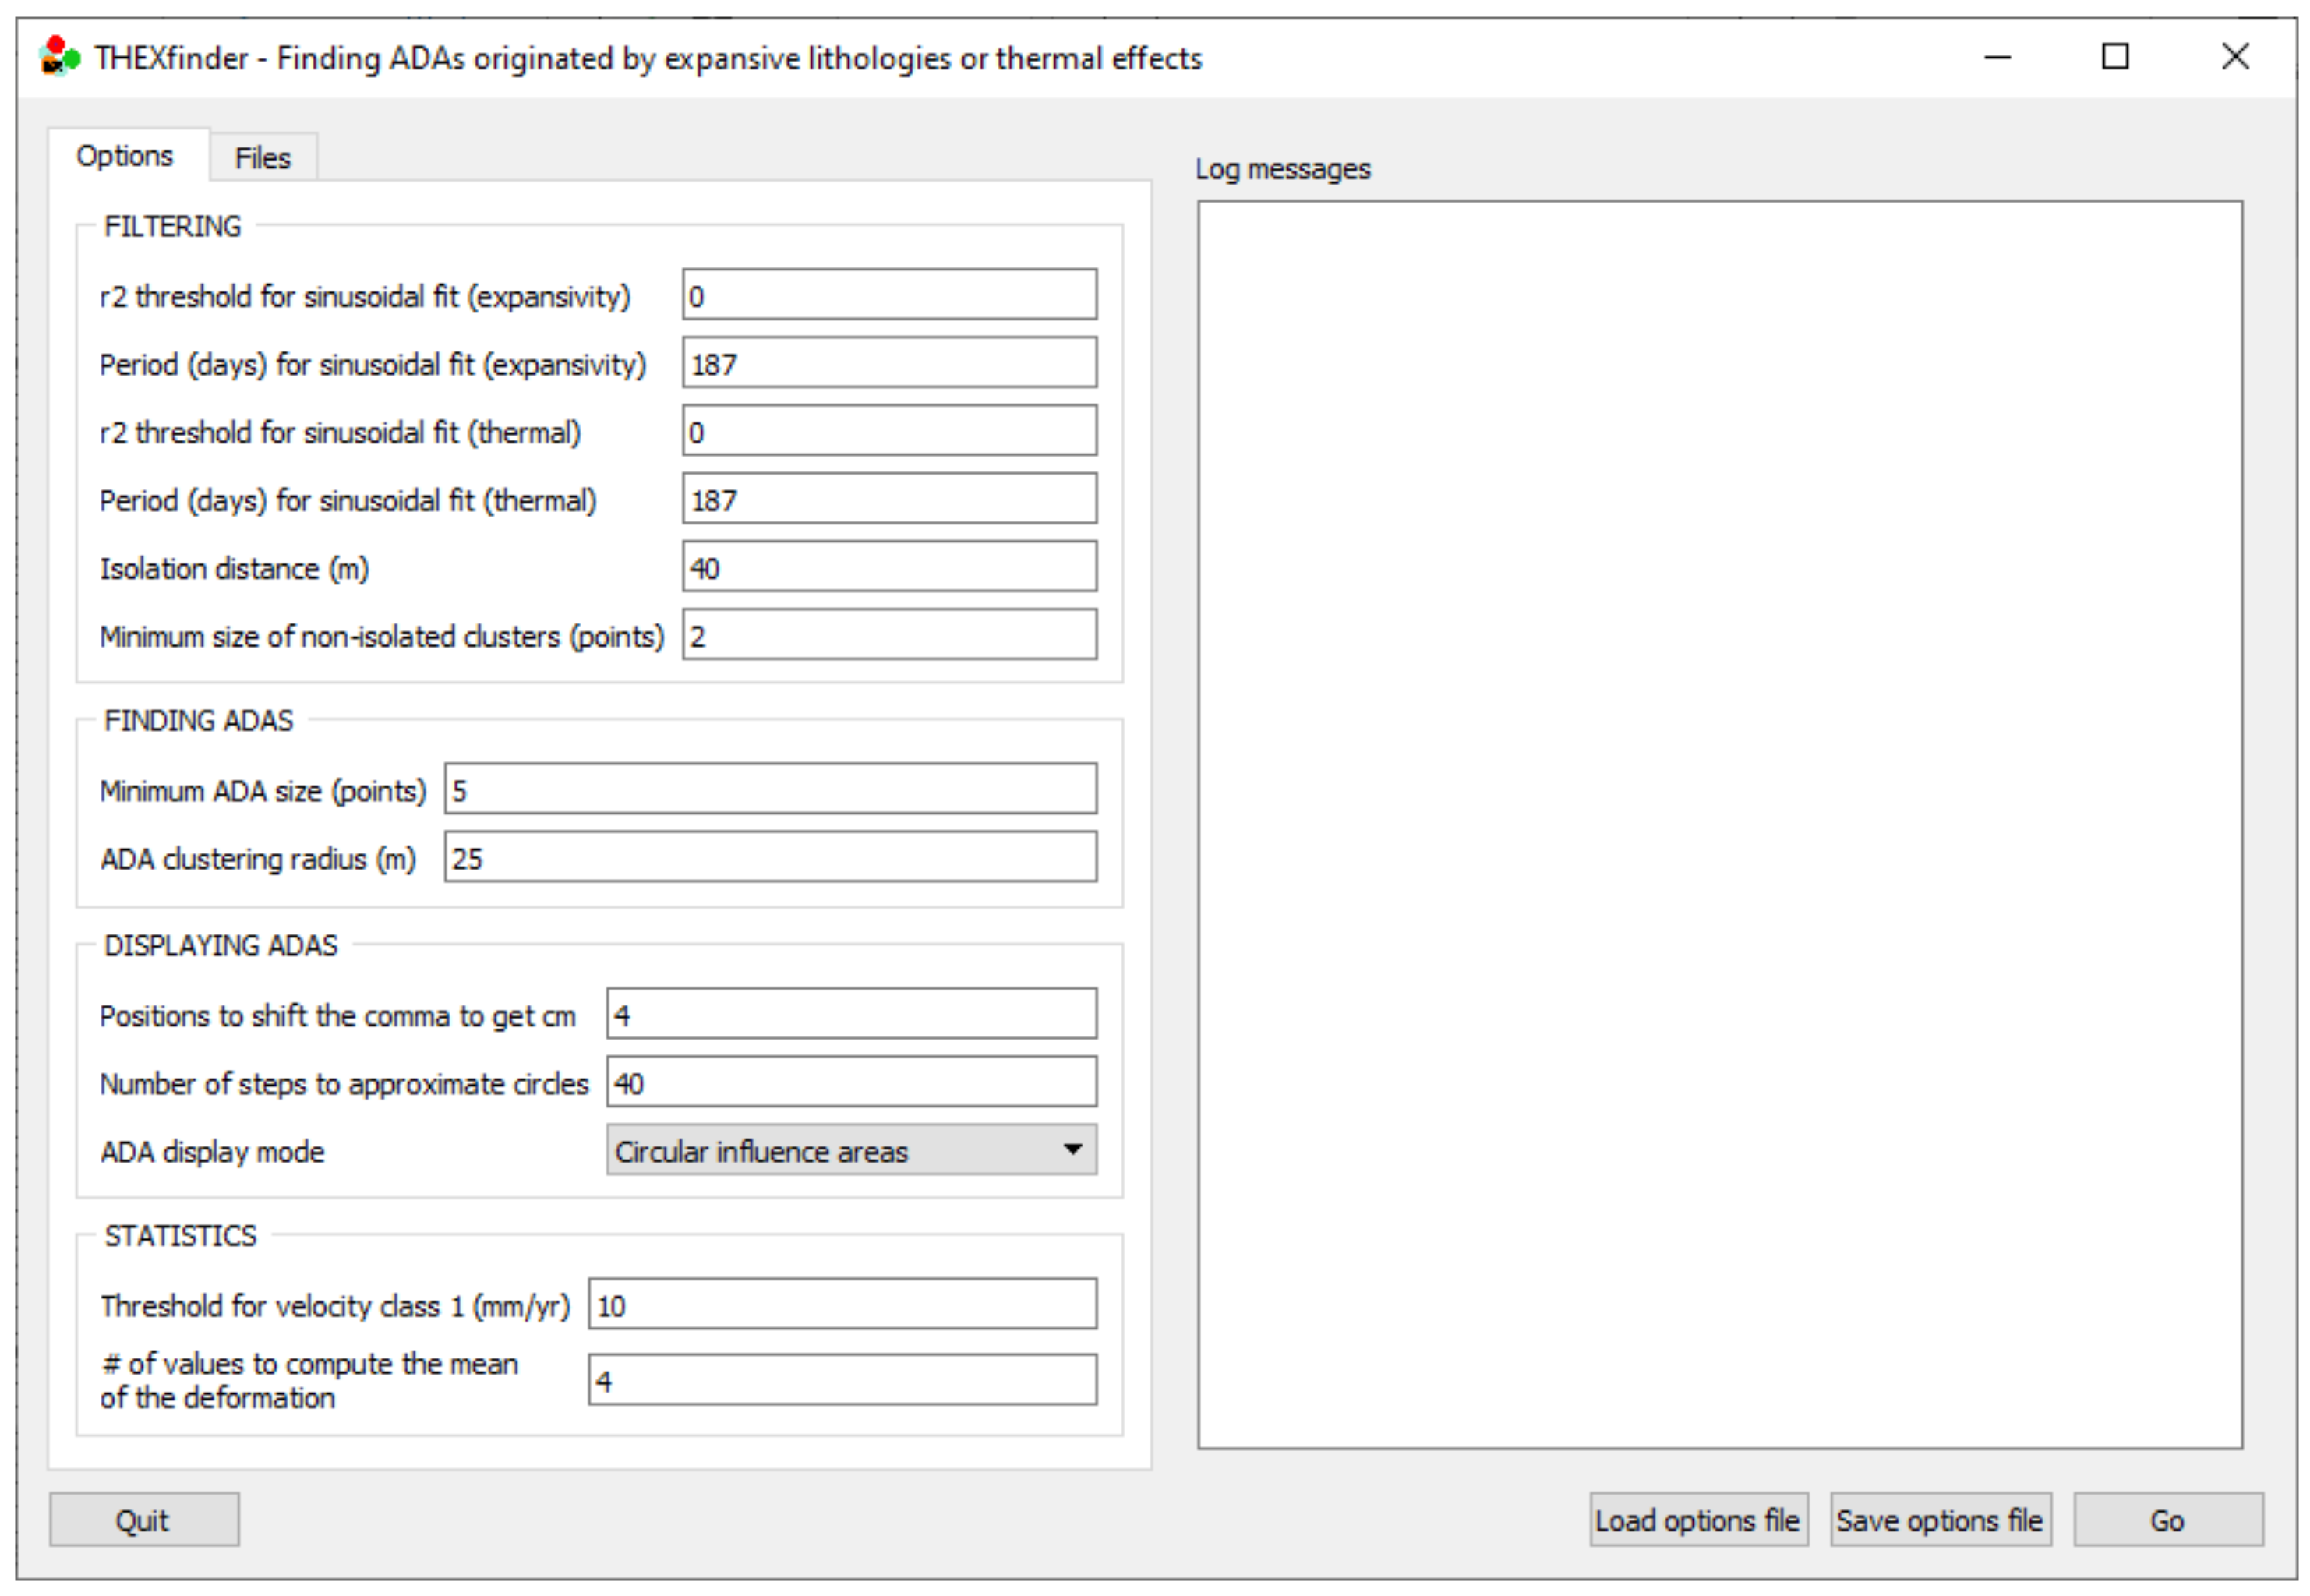Click the Isolation distance (m) field
Viewport: 2310px width, 1596px height.
click(x=888, y=567)
